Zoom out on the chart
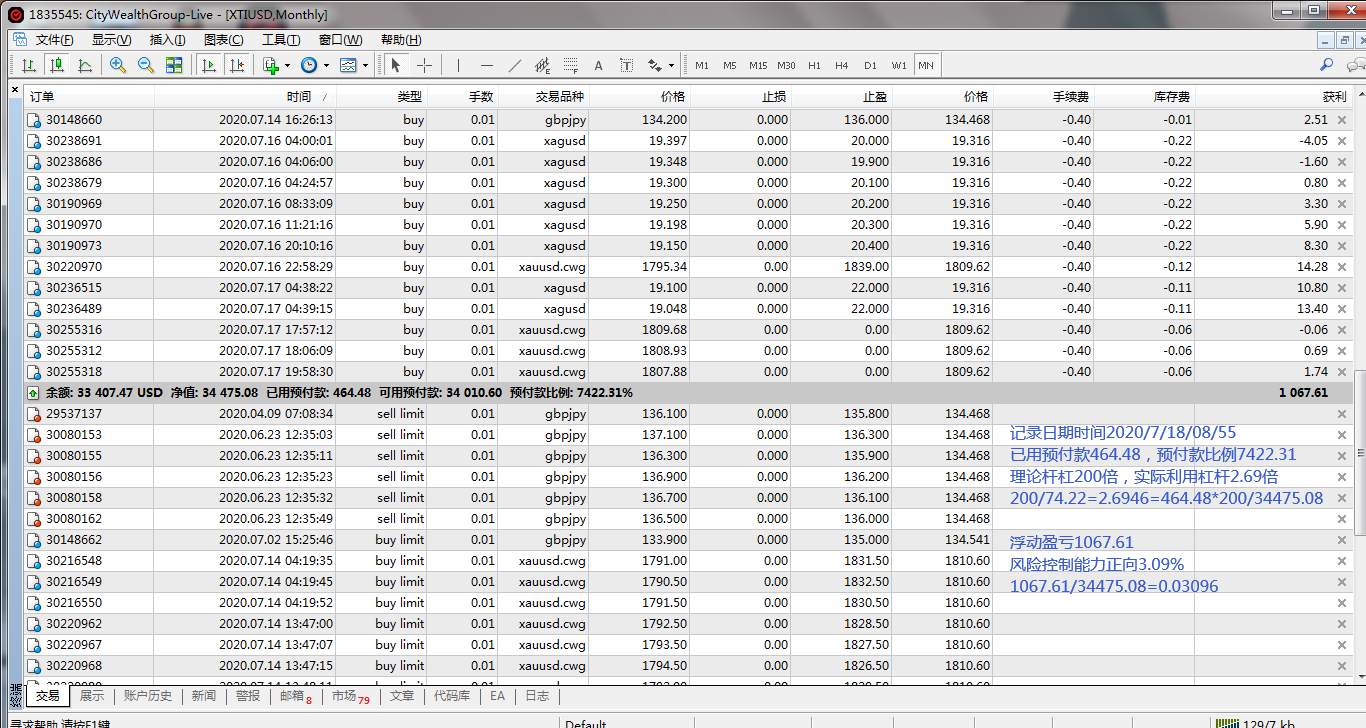 [x=146, y=65]
